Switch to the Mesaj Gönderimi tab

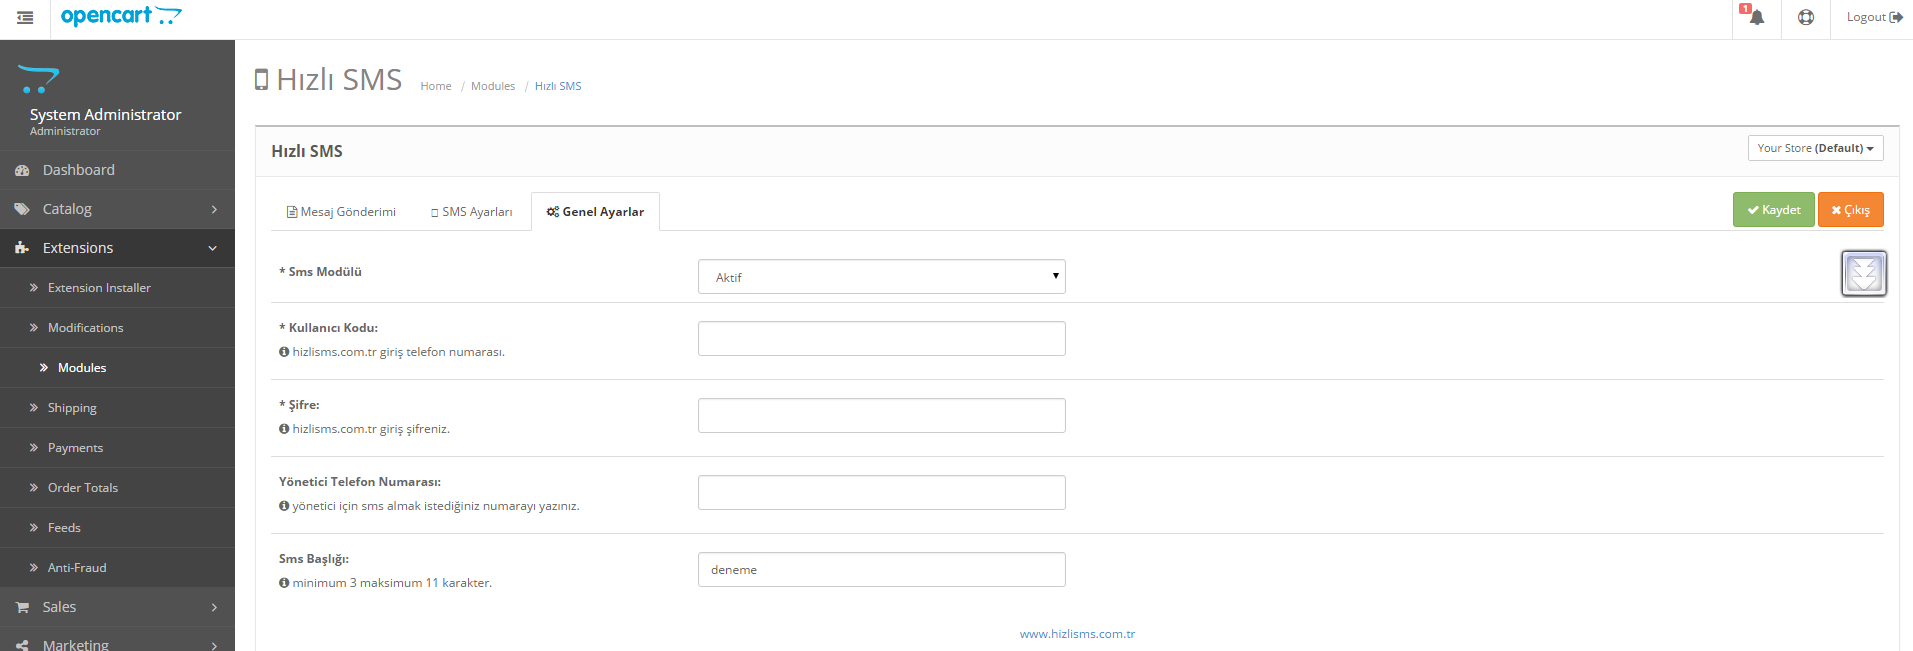(x=341, y=212)
